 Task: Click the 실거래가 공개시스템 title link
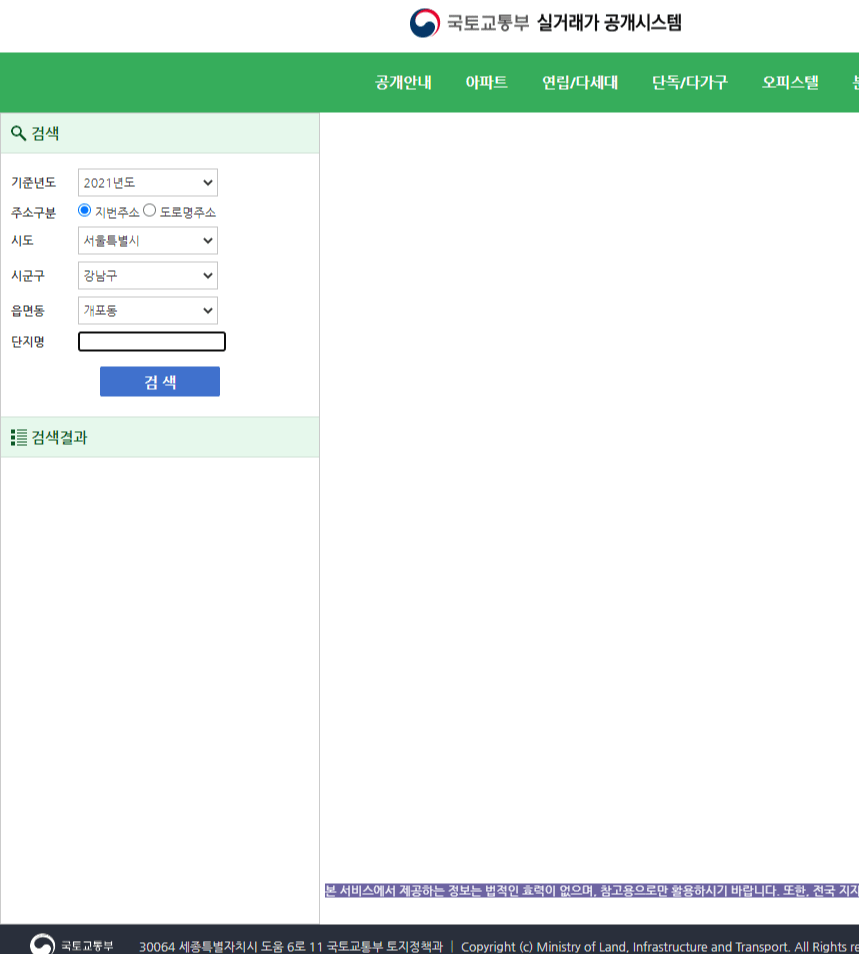pos(609,23)
